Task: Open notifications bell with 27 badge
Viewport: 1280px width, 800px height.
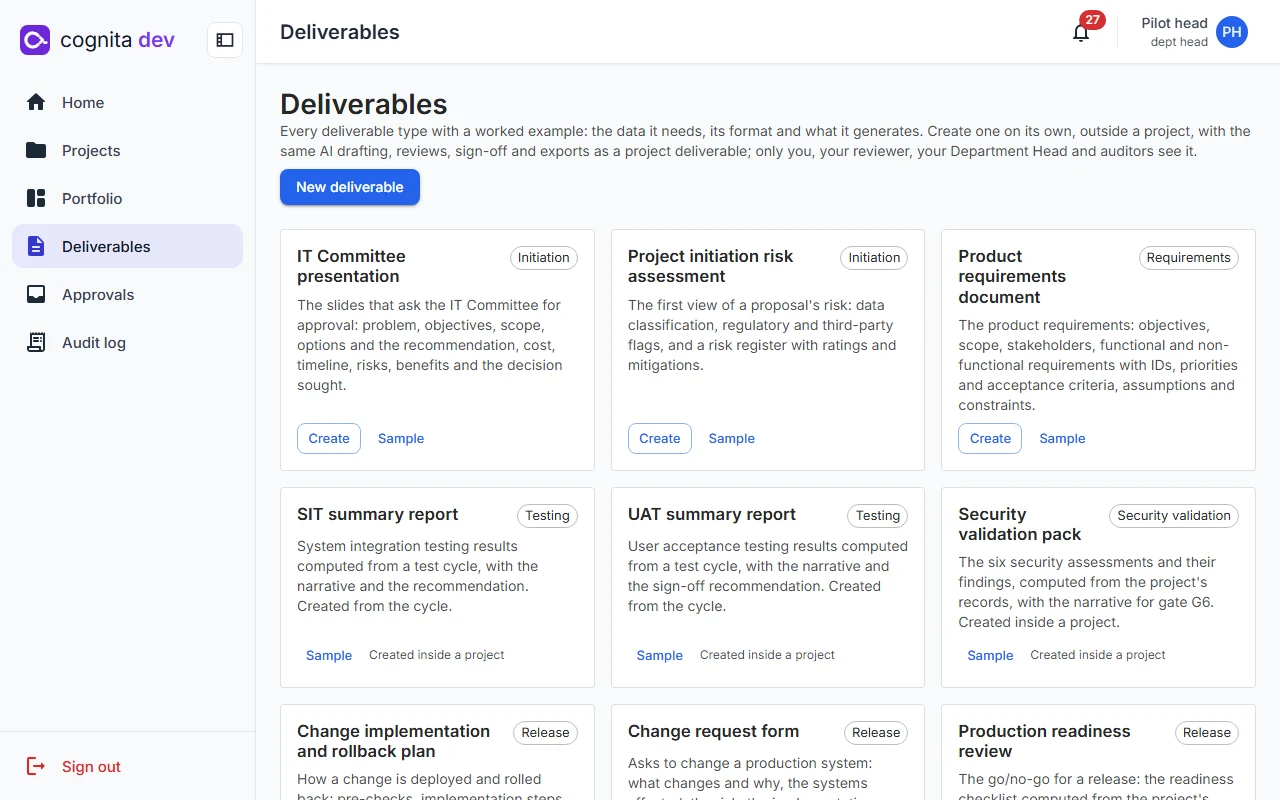Action: tap(1081, 33)
